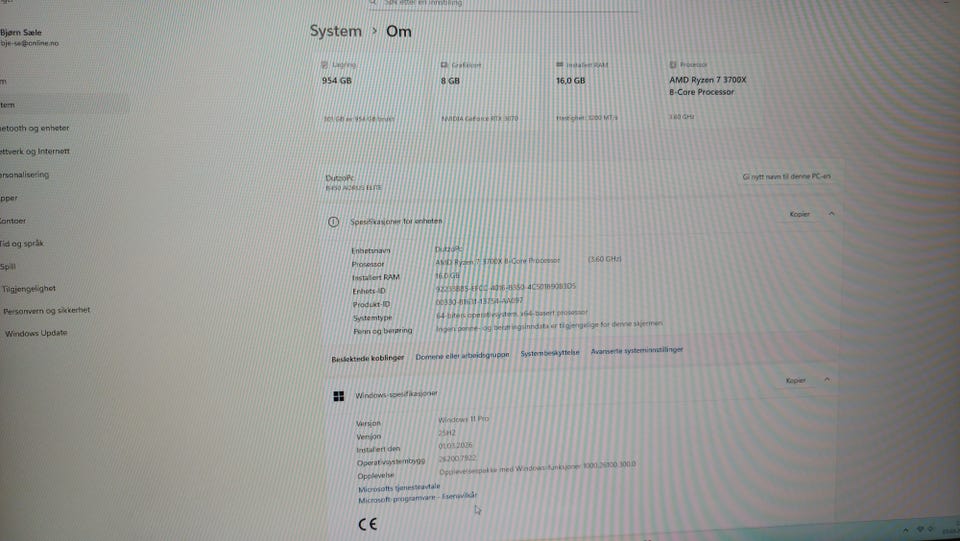Collapse the Spesifikasjoner for enheten section
Image resolution: width=960 pixels, height=541 pixels.
831,214
